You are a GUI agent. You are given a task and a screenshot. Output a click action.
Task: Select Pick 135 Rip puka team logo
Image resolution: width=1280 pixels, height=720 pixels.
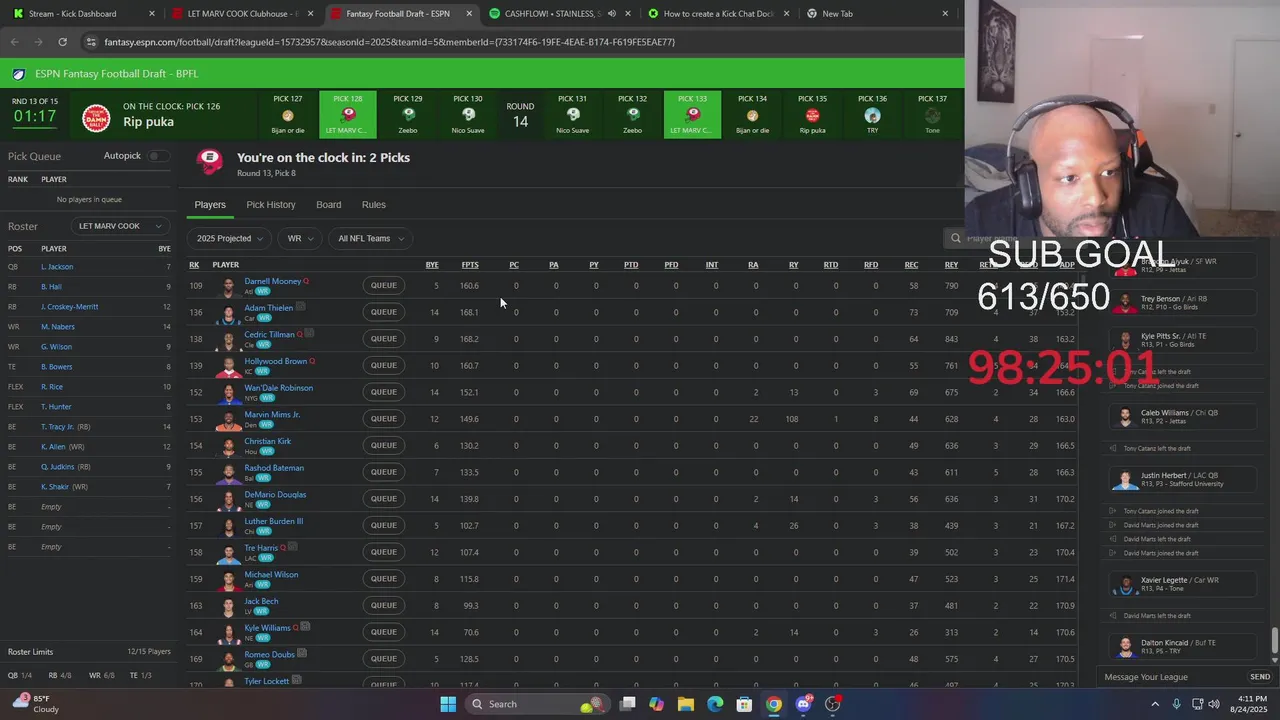click(812, 115)
